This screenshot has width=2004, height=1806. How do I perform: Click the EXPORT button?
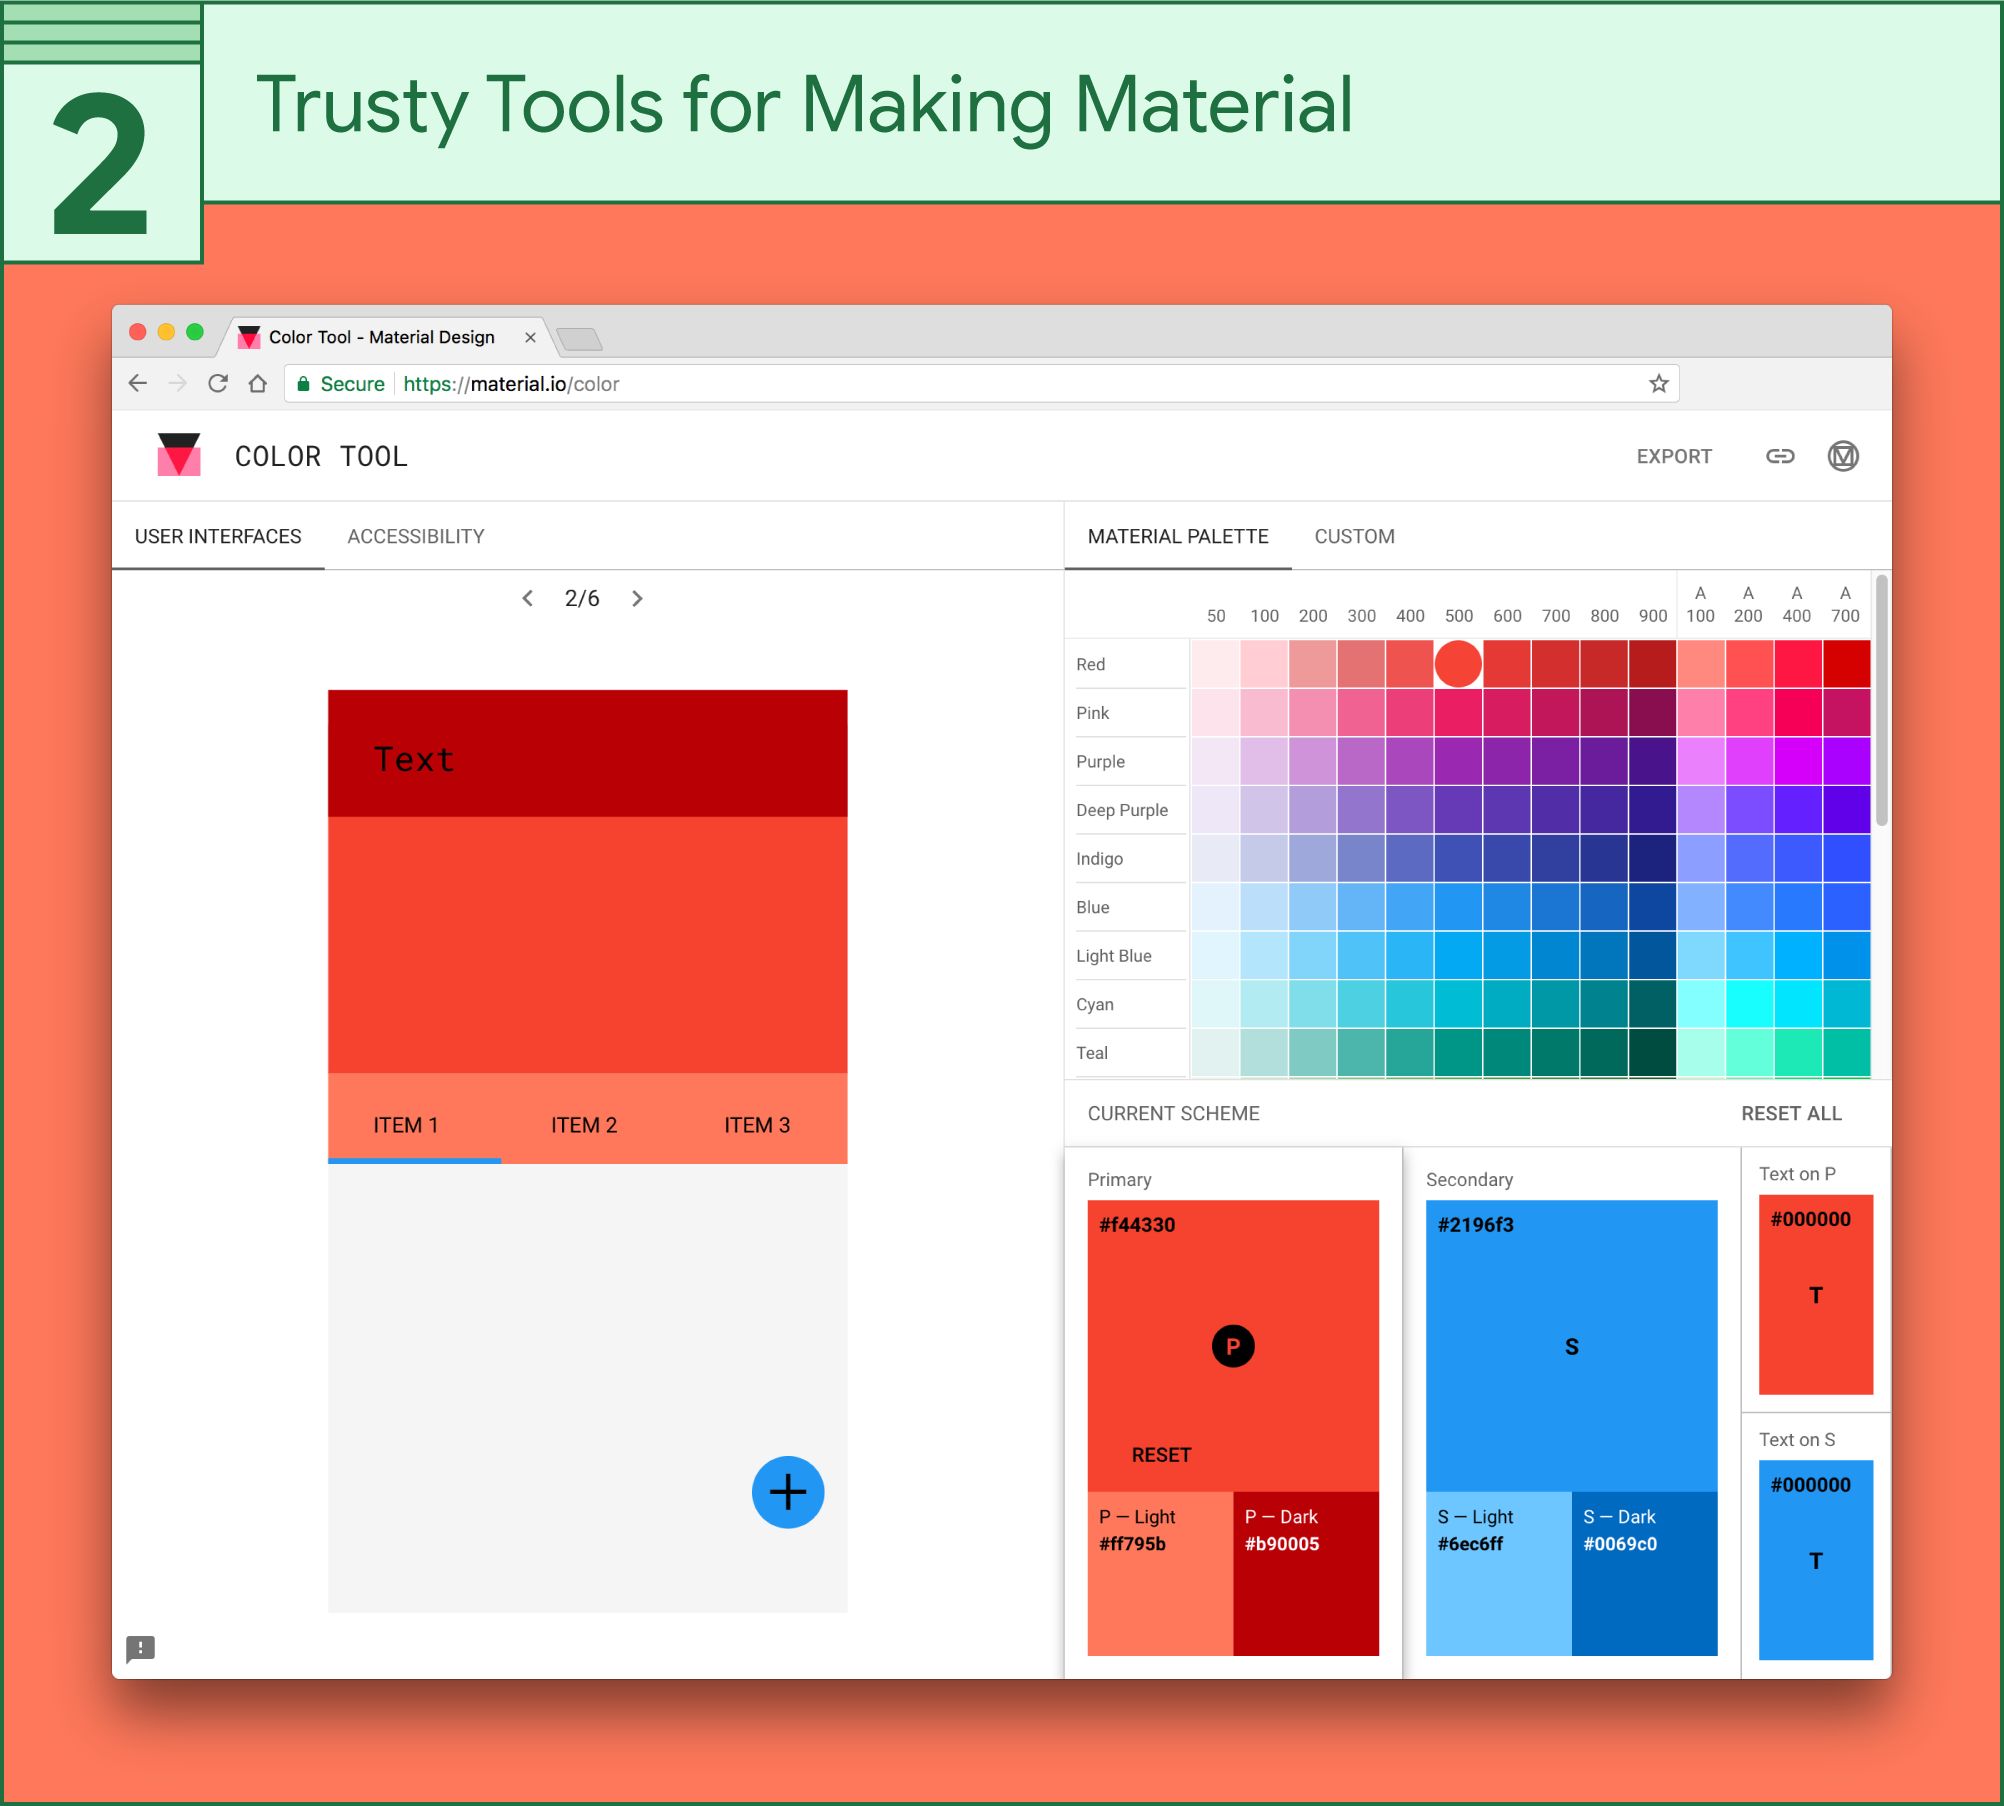pyautogui.click(x=1674, y=456)
